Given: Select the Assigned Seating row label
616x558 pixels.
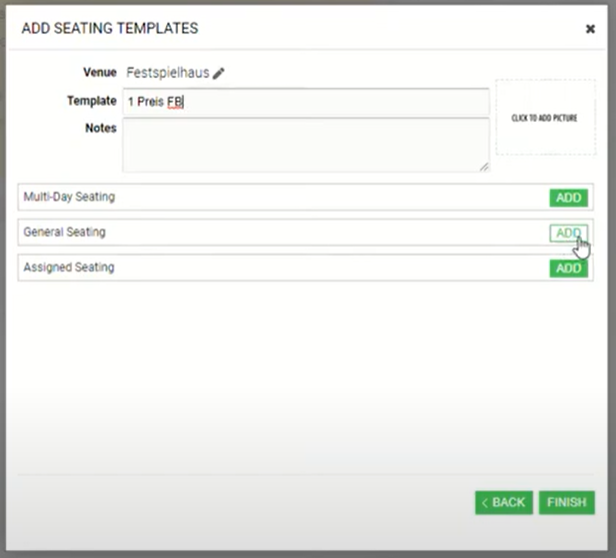Looking at the screenshot, I should [69, 268].
